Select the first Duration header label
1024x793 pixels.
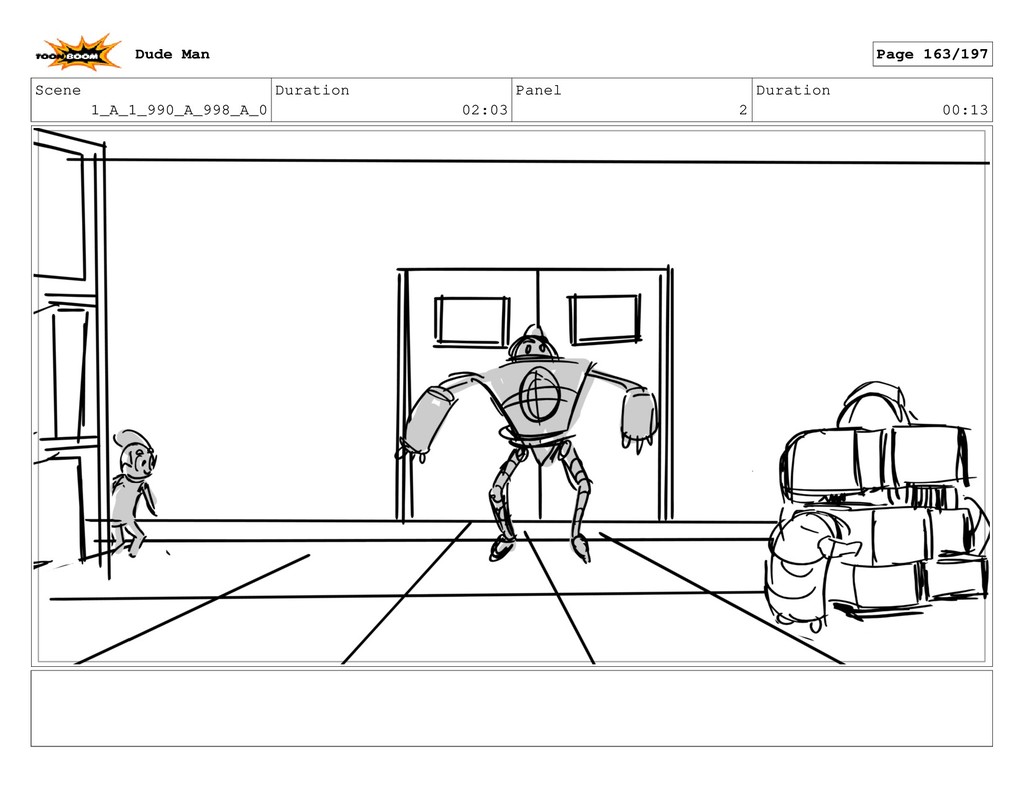click(312, 90)
